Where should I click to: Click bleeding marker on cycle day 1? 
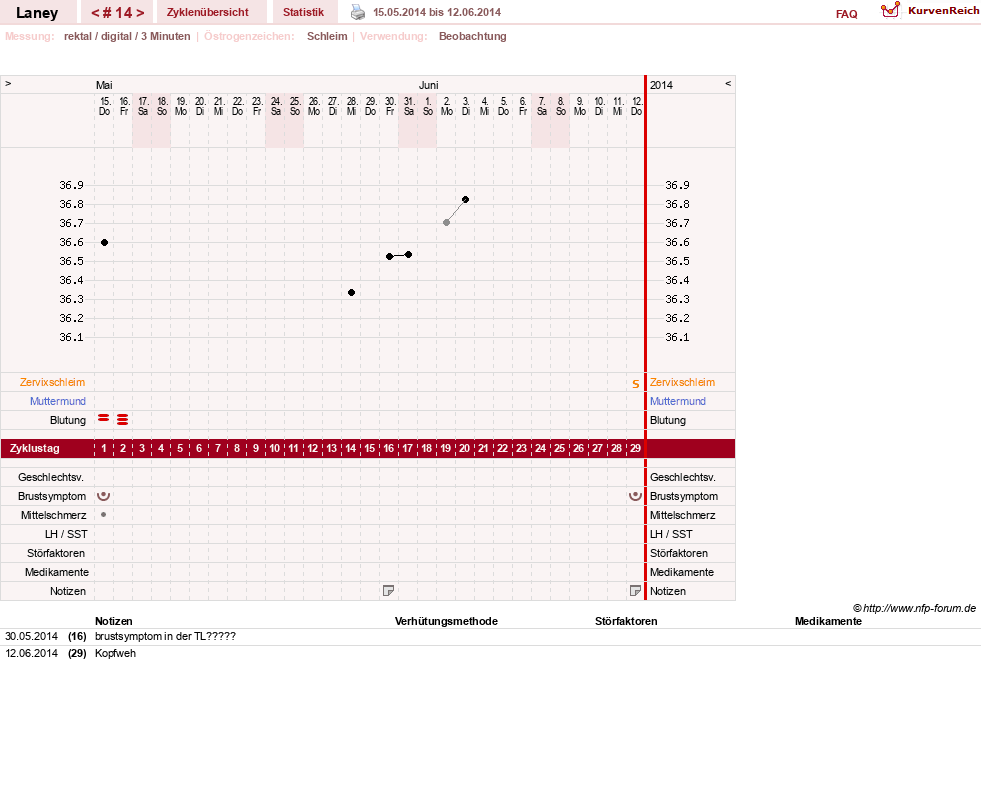click(x=104, y=418)
